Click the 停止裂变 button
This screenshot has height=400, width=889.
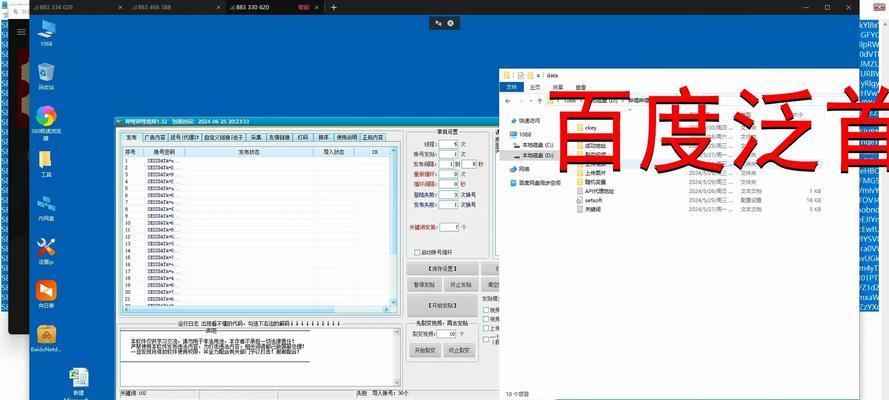(459, 351)
